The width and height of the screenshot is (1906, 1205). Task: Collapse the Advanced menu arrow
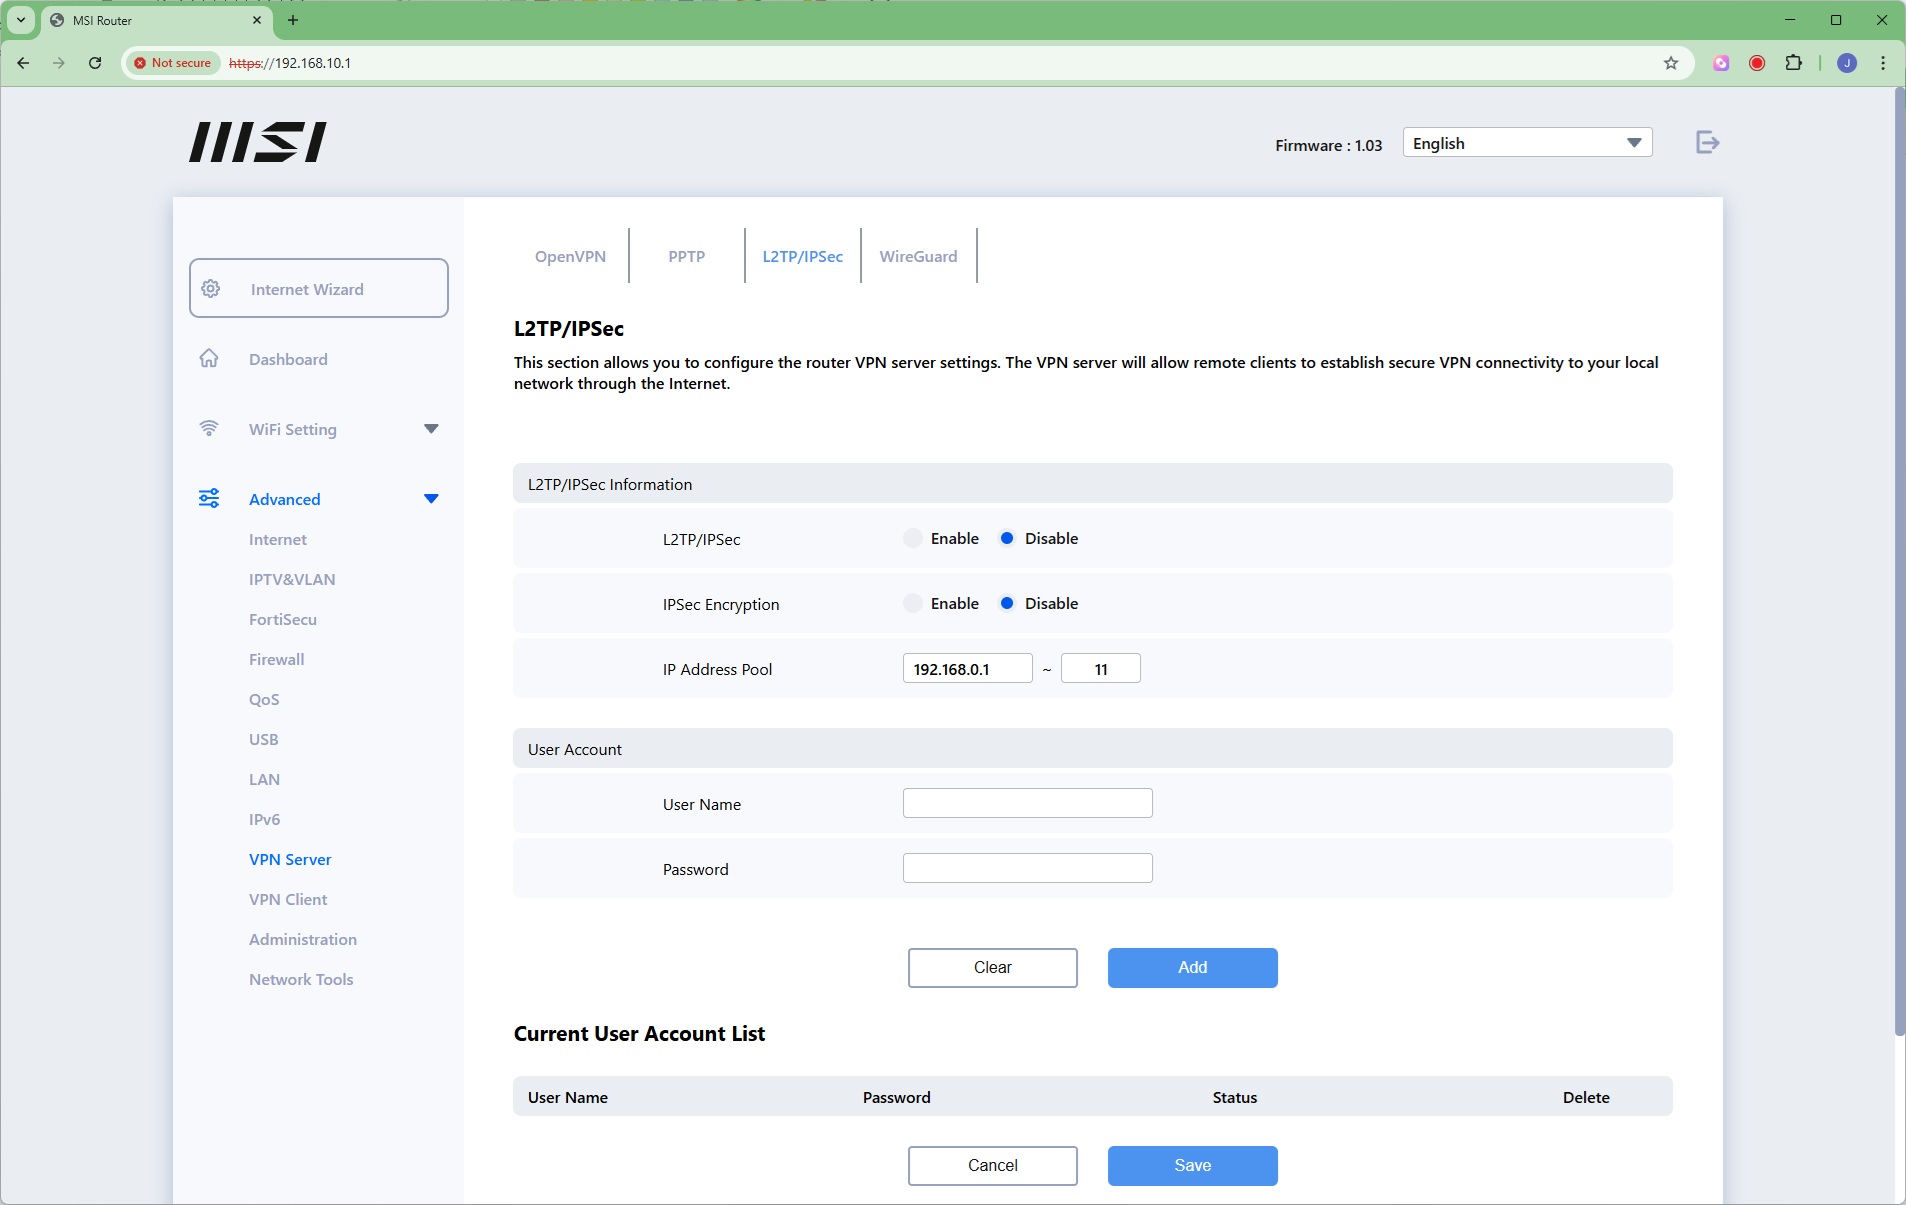click(431, 499)
